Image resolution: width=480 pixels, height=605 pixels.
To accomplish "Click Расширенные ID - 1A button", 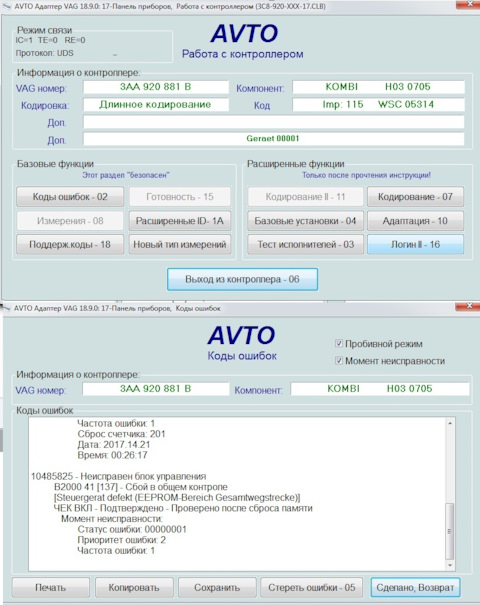I will pos(180,221).
